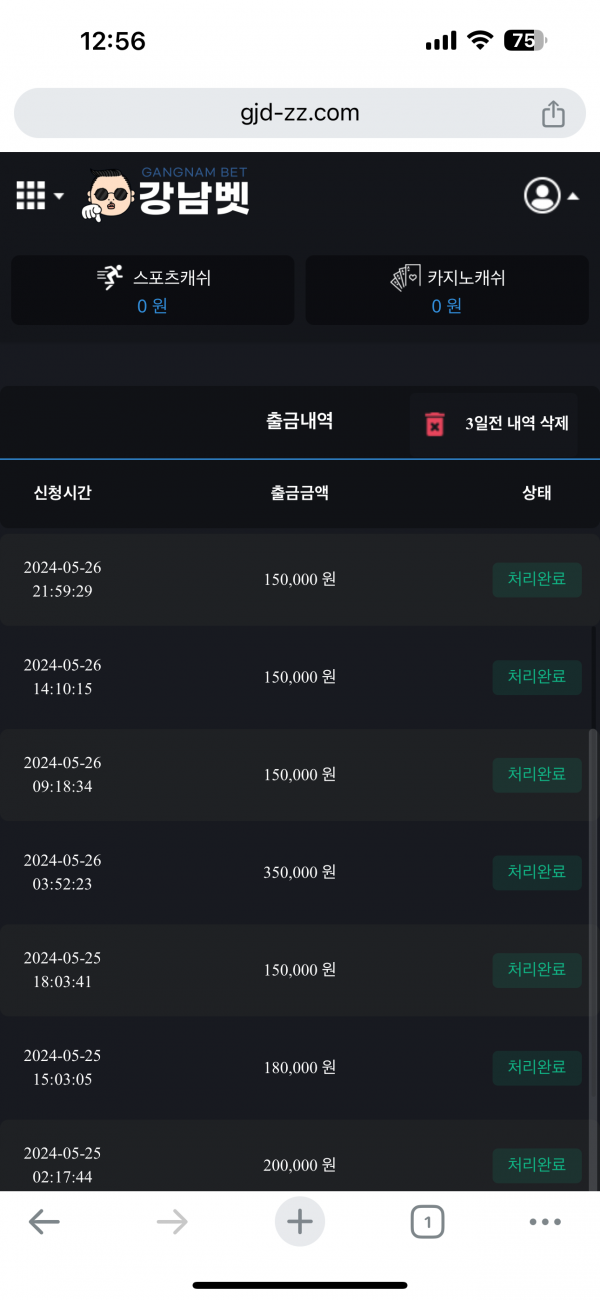This screenshot has width=600, height=1300.
Task: Tap the share icon in address bar
Action: click(x=553, y=114)
